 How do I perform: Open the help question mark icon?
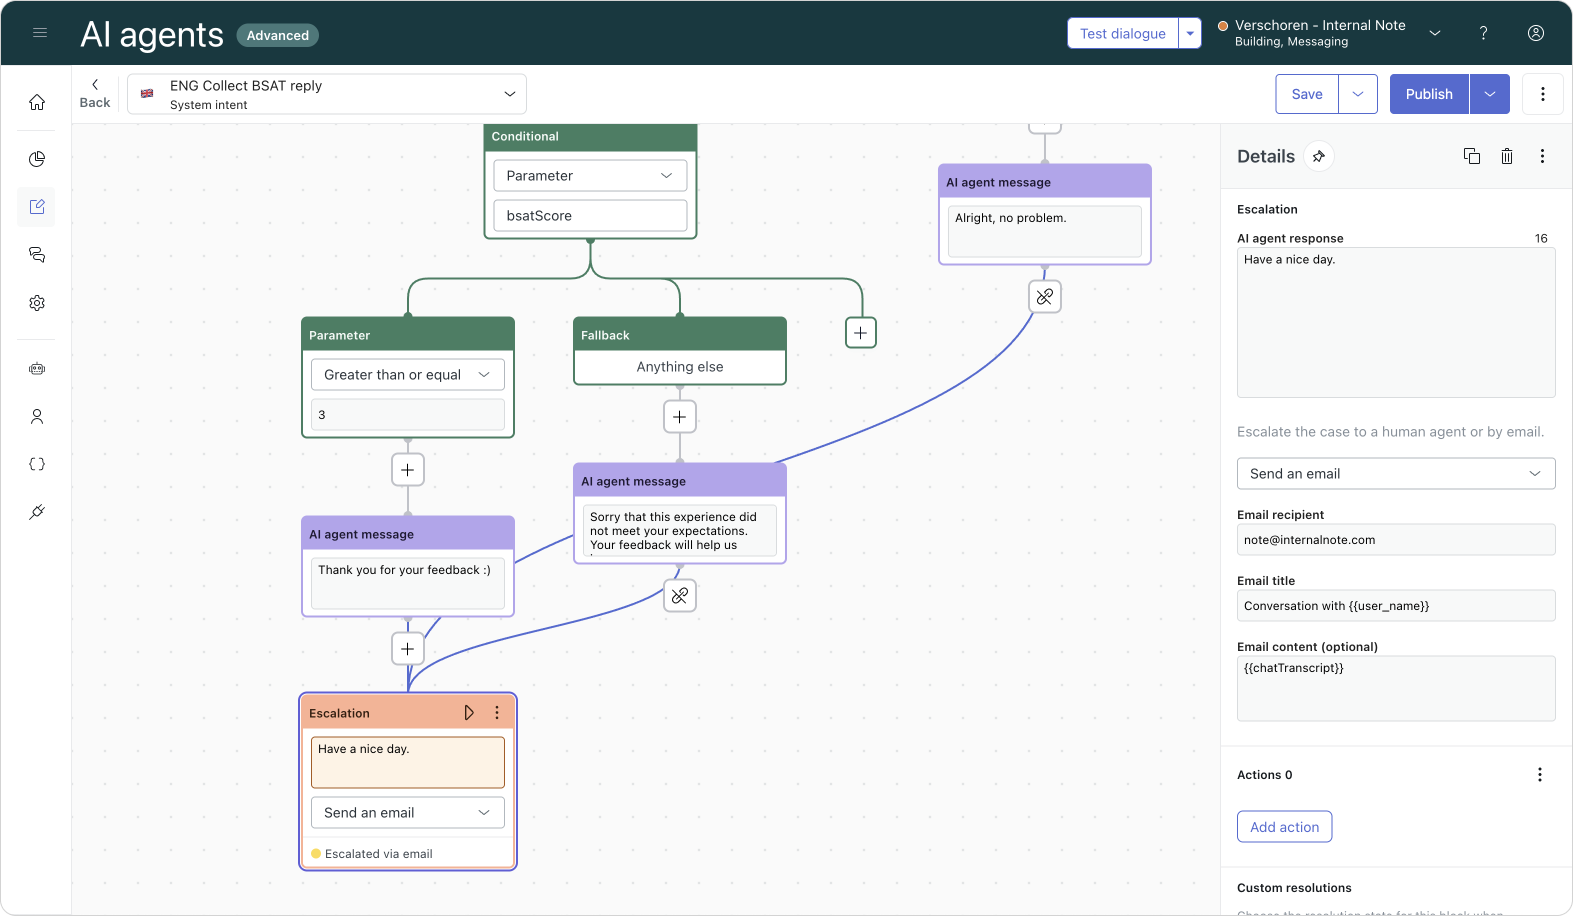tap(1483, 33)
